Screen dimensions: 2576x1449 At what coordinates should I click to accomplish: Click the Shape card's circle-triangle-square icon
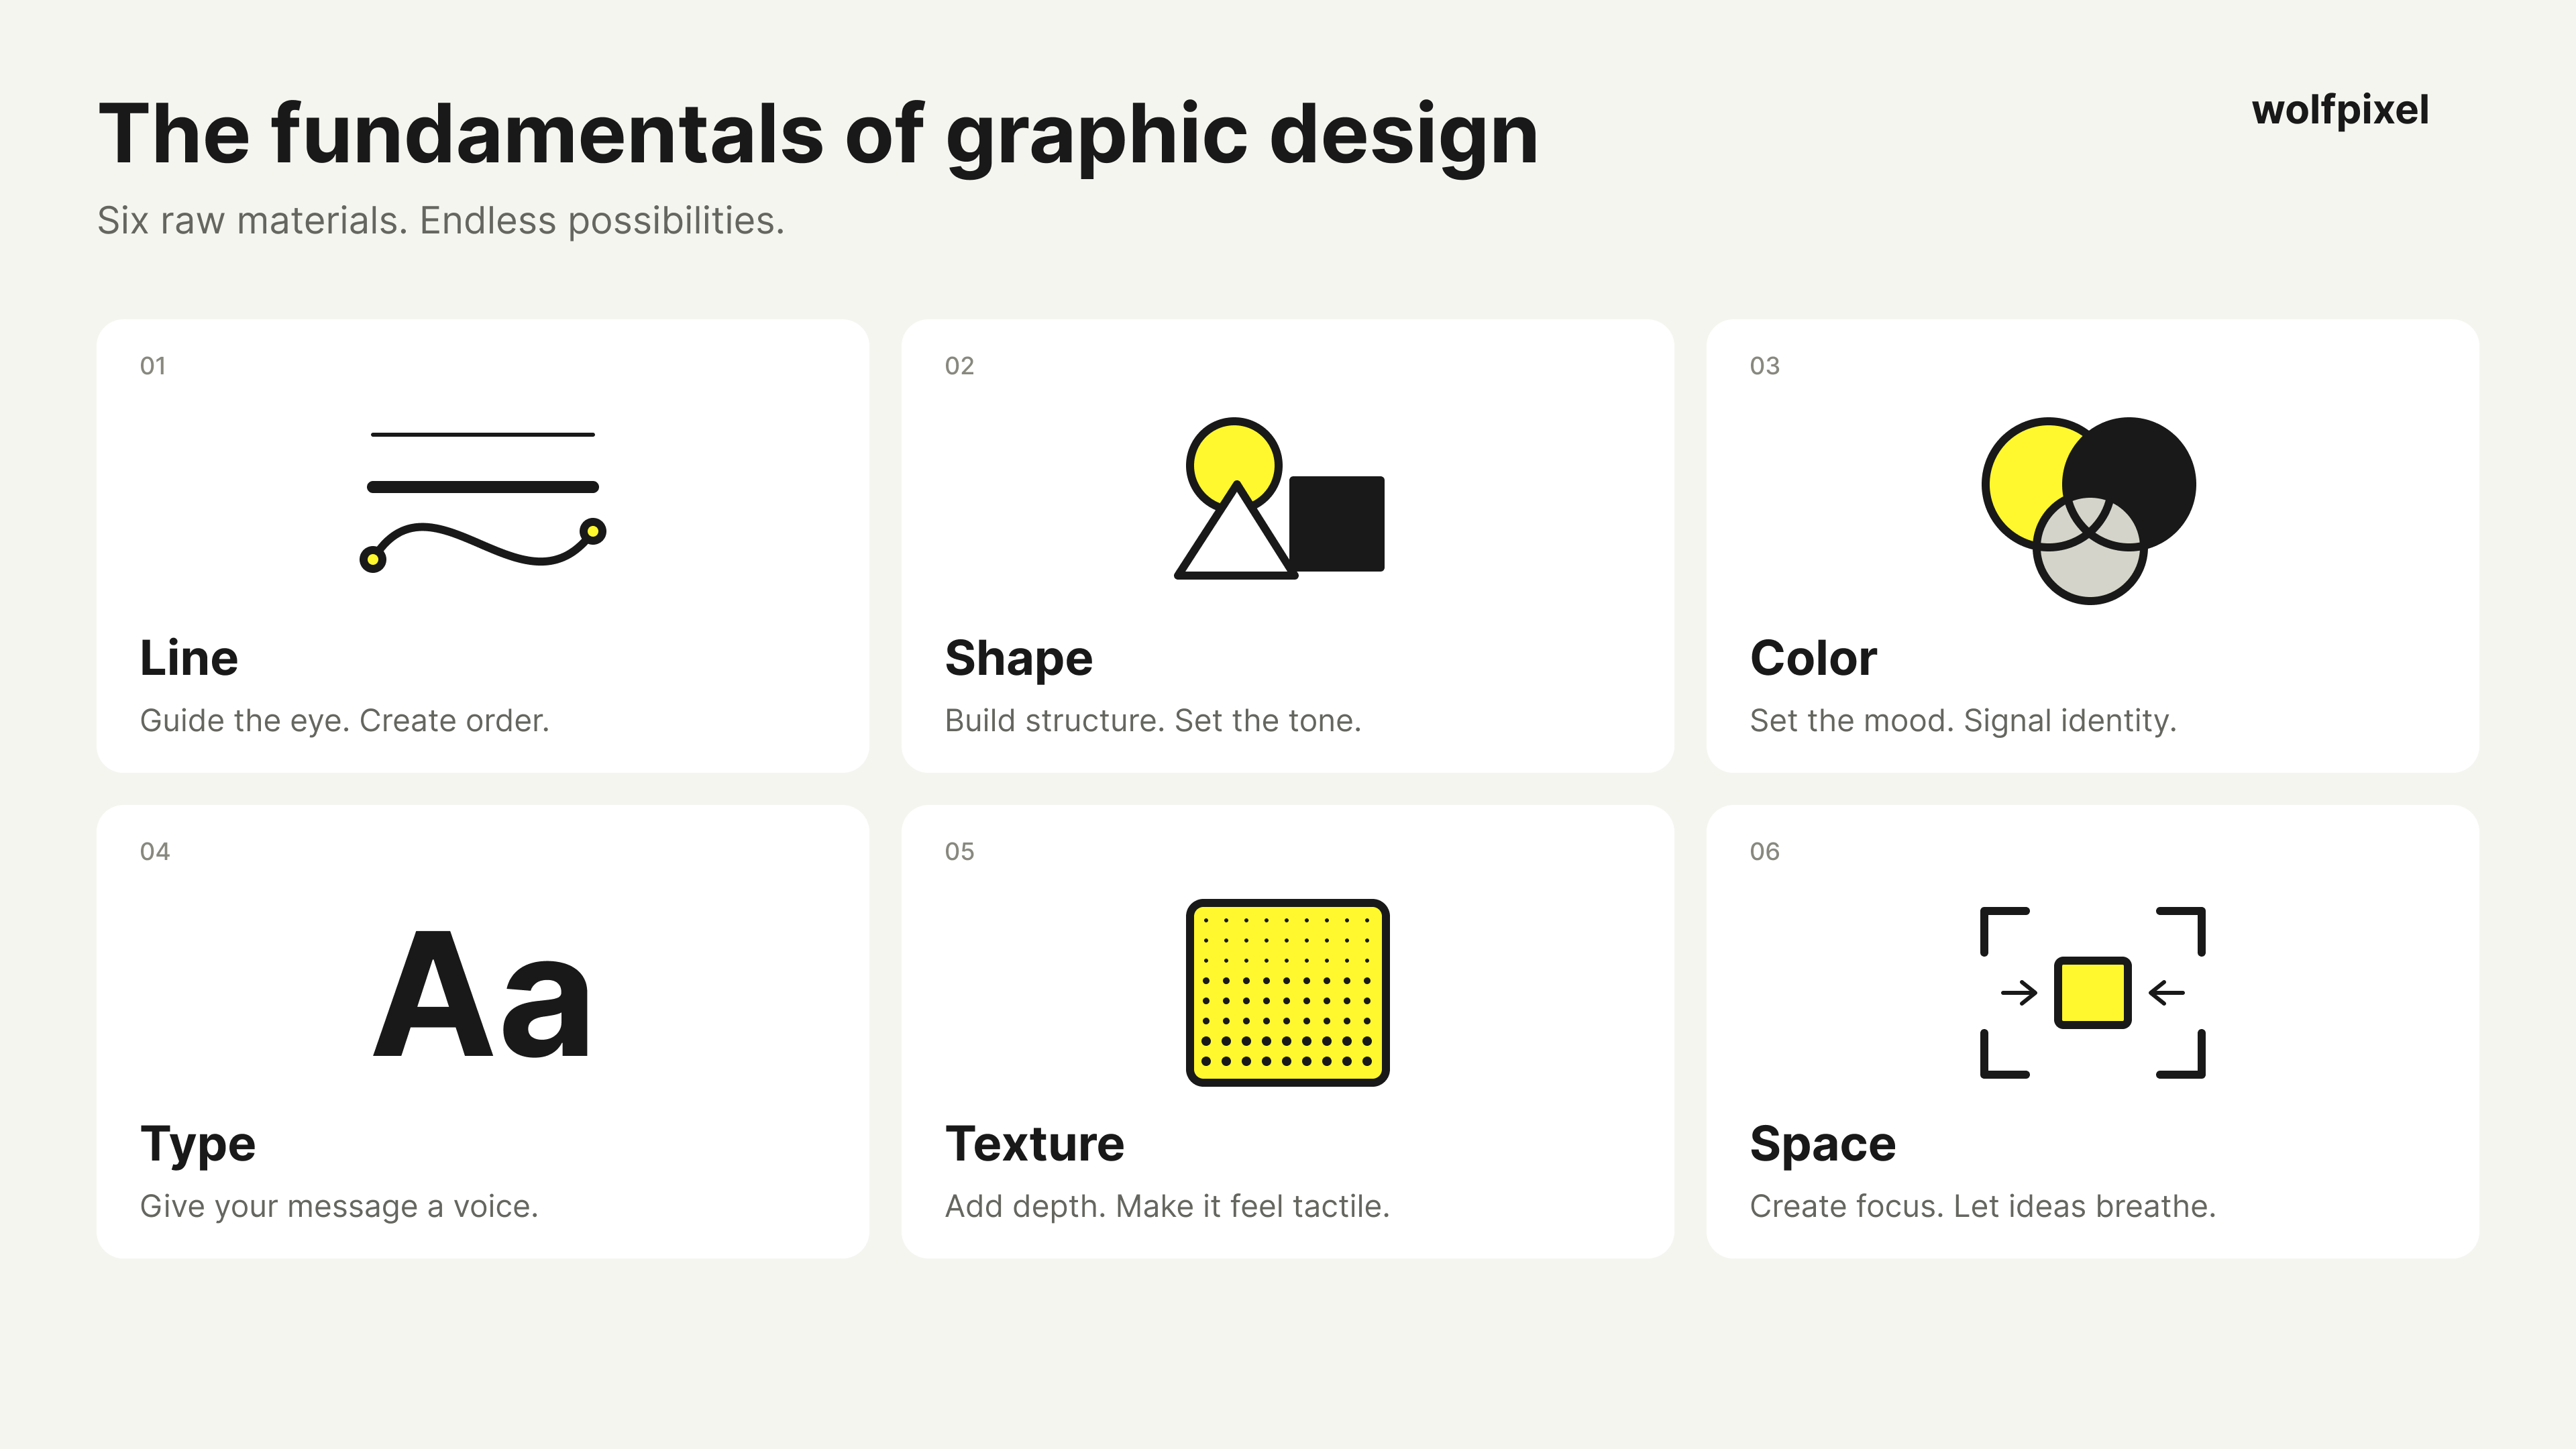(1279, 498)
